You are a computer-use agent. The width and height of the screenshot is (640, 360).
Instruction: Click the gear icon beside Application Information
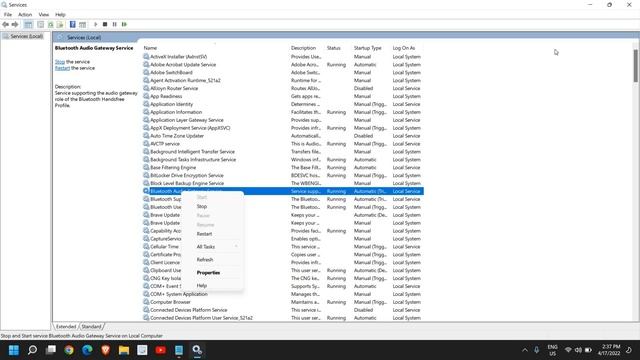coord(146,112)
